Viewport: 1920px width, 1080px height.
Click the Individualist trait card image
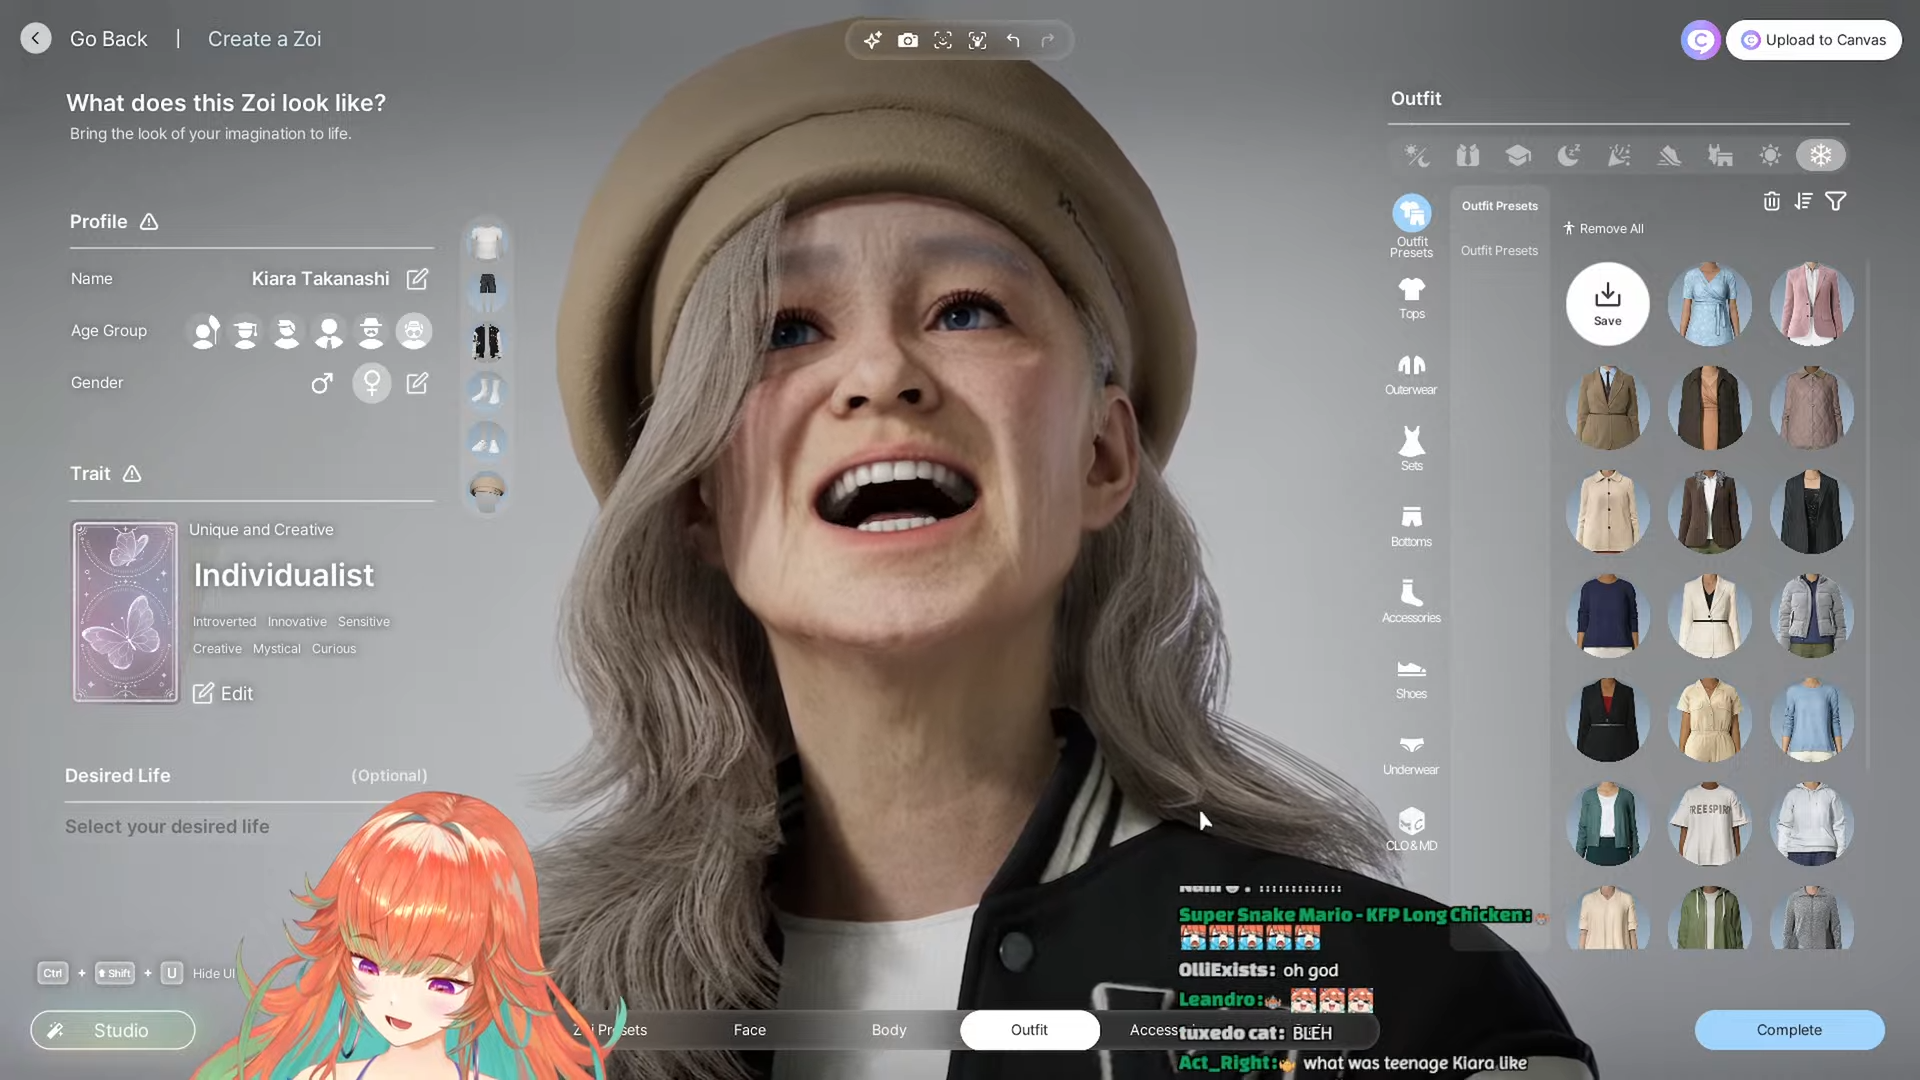tap(125, 612)
